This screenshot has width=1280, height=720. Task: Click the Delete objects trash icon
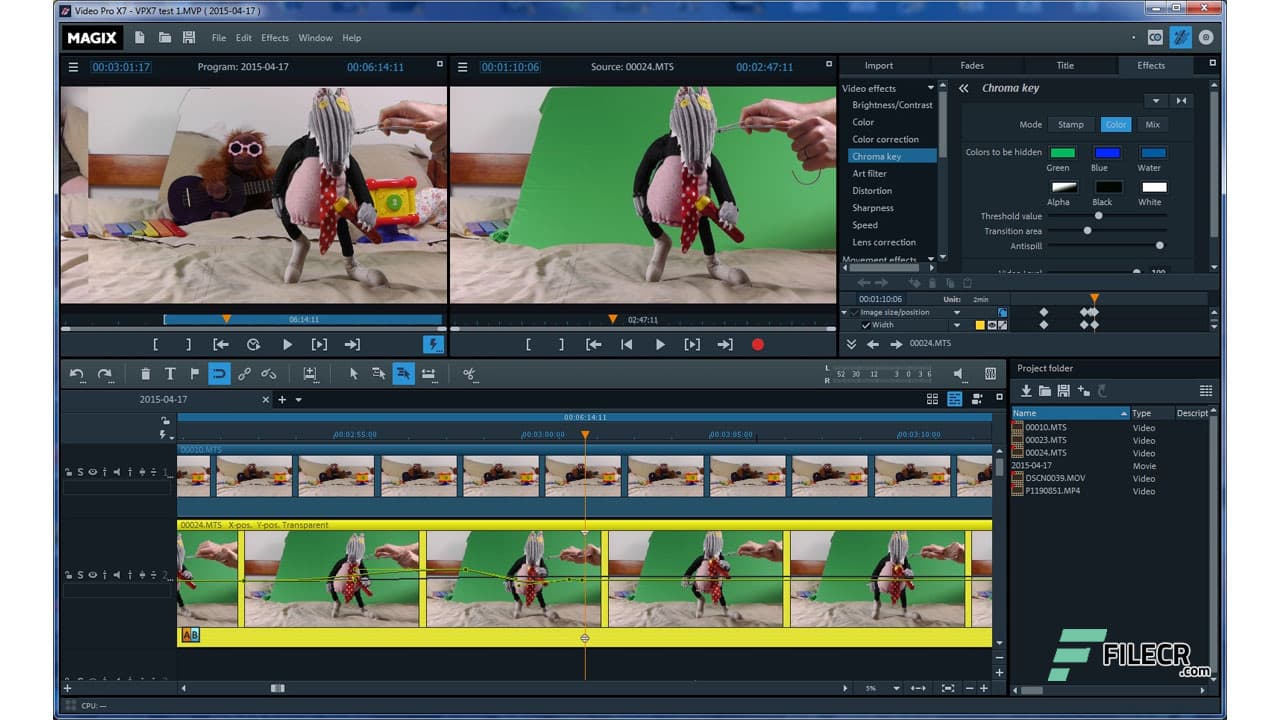tap(147, 373)
